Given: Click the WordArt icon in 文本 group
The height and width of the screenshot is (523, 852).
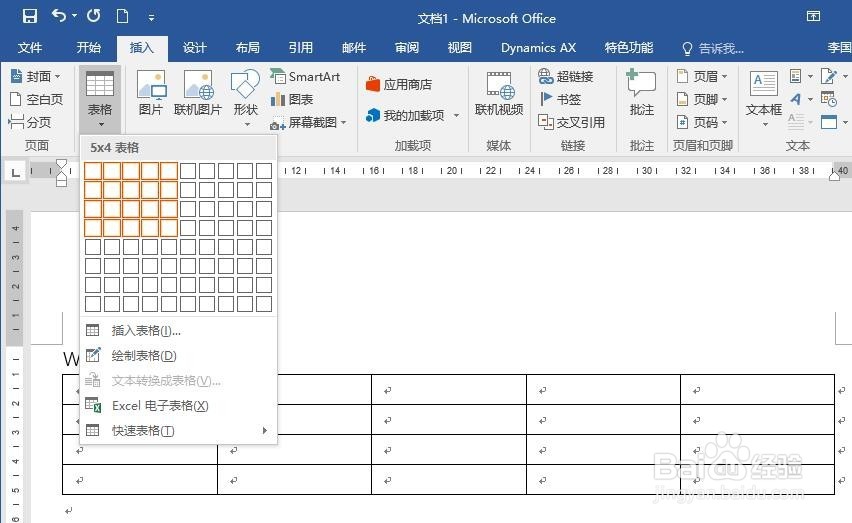Looking at the screenshot, I should point(797,99).
